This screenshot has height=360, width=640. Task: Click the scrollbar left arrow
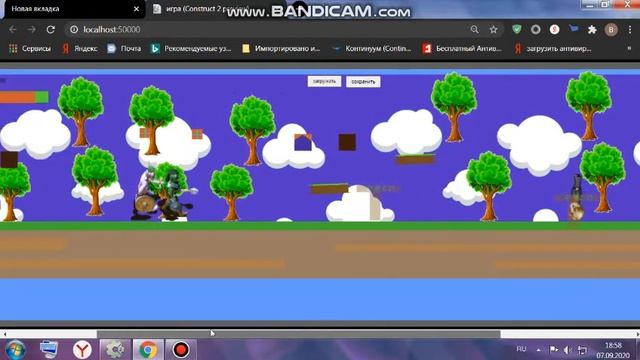[4, 334]
